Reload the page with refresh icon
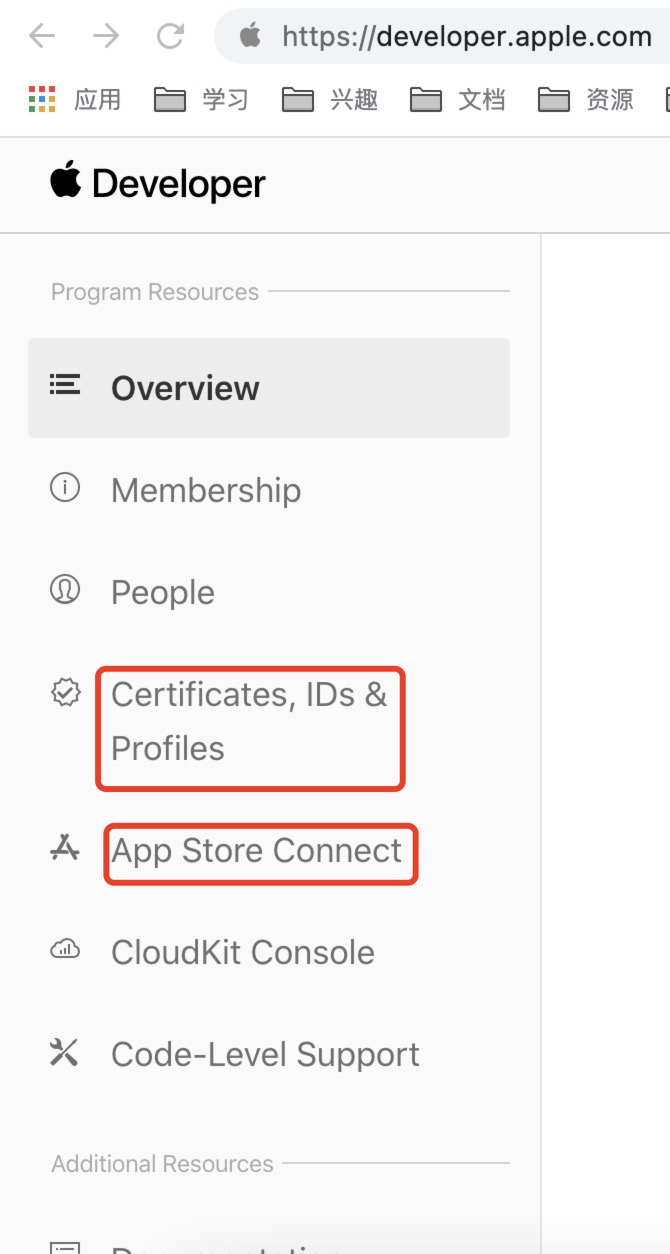Image resolution: width=670 pixels, height=1254 pixels. coord(171,37)
